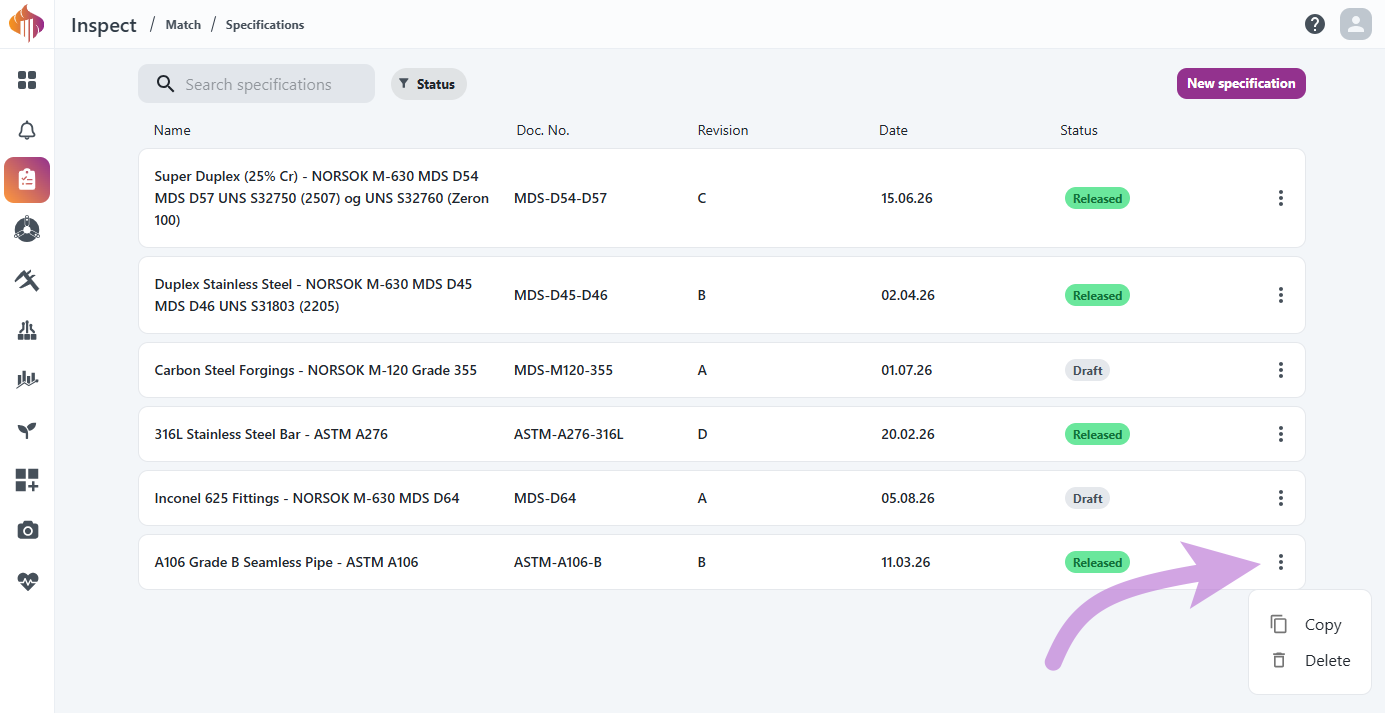Open Carbon Steel Forgings specification
The image size is (1385, 713).
721,370
